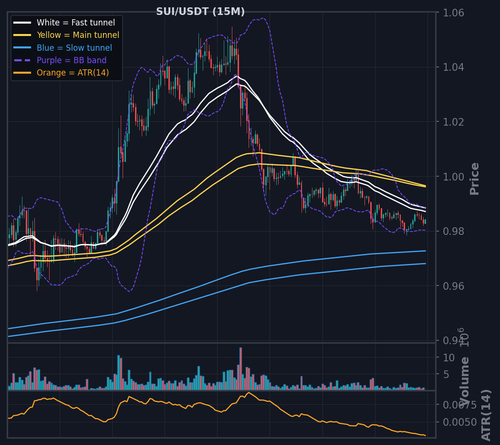This screenshot has width=500, height=445.
Task: Click the 1.02 price axis label
Action: [x=453, y=122]
